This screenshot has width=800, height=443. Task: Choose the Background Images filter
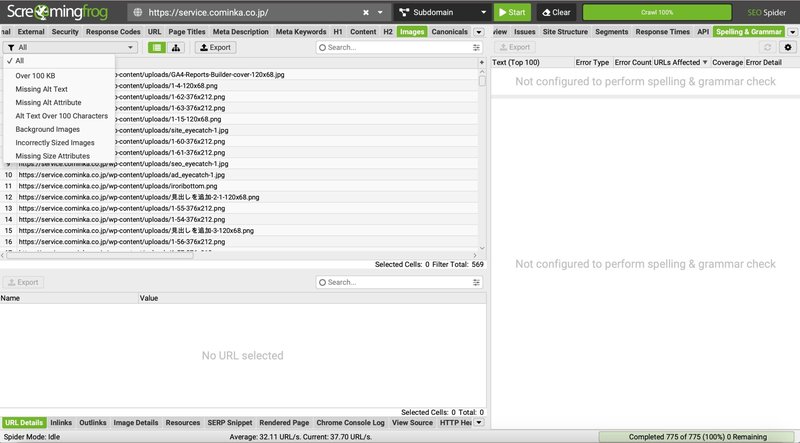(59, 129)
